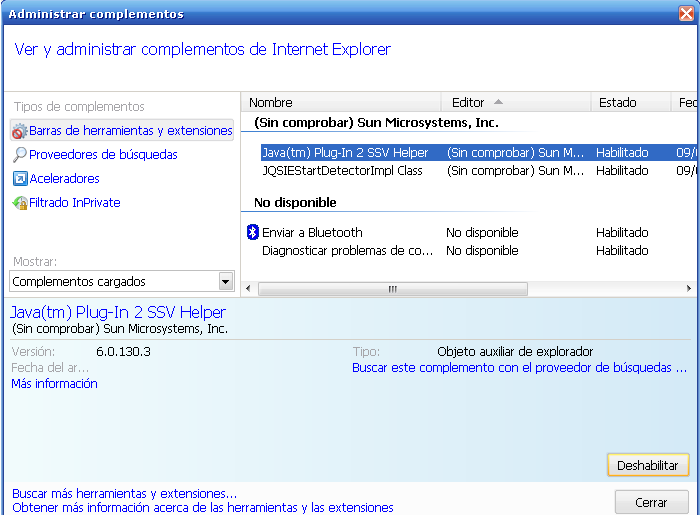Click Buscar más herramientas y extensiones link
This screenshot has height=516, width=700.
pyautogui.click(x=124, y=494)
